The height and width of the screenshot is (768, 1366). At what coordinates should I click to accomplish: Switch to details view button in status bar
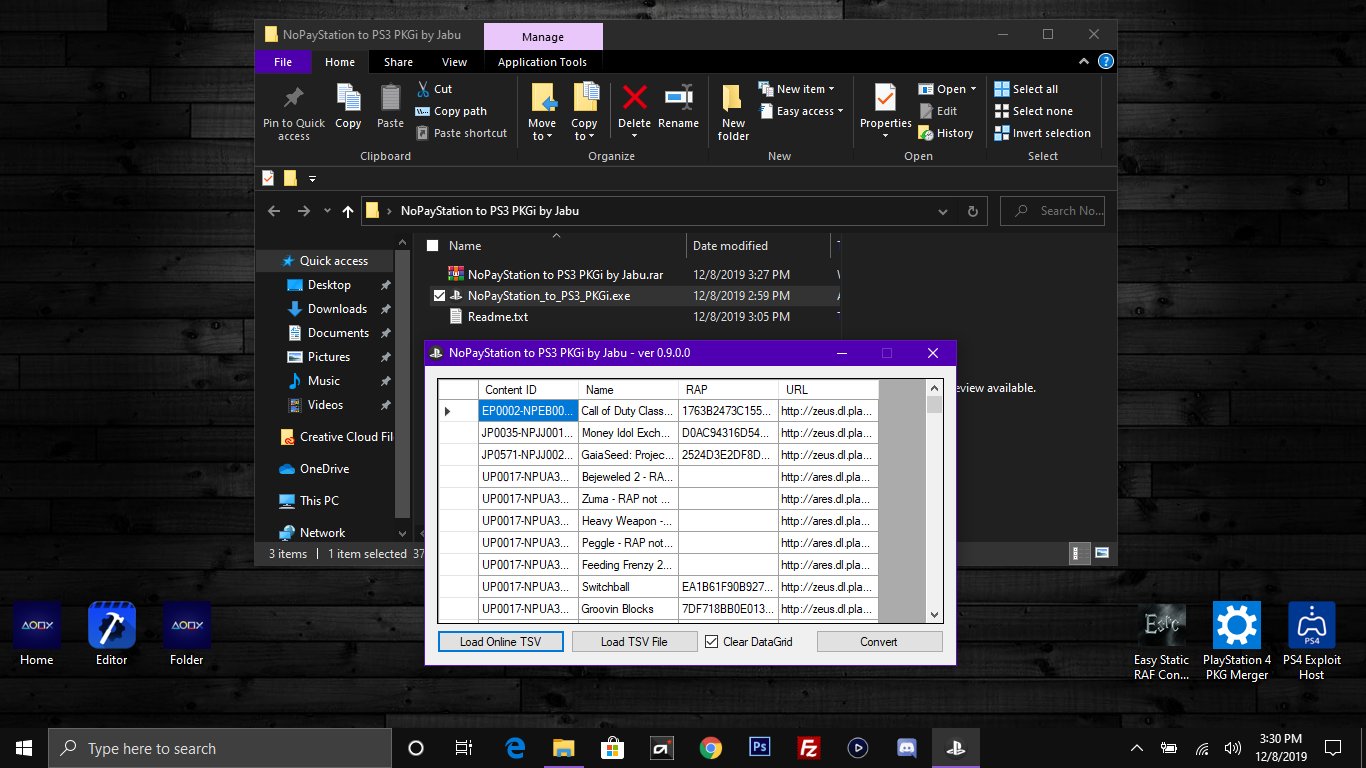pos(1080,553)
